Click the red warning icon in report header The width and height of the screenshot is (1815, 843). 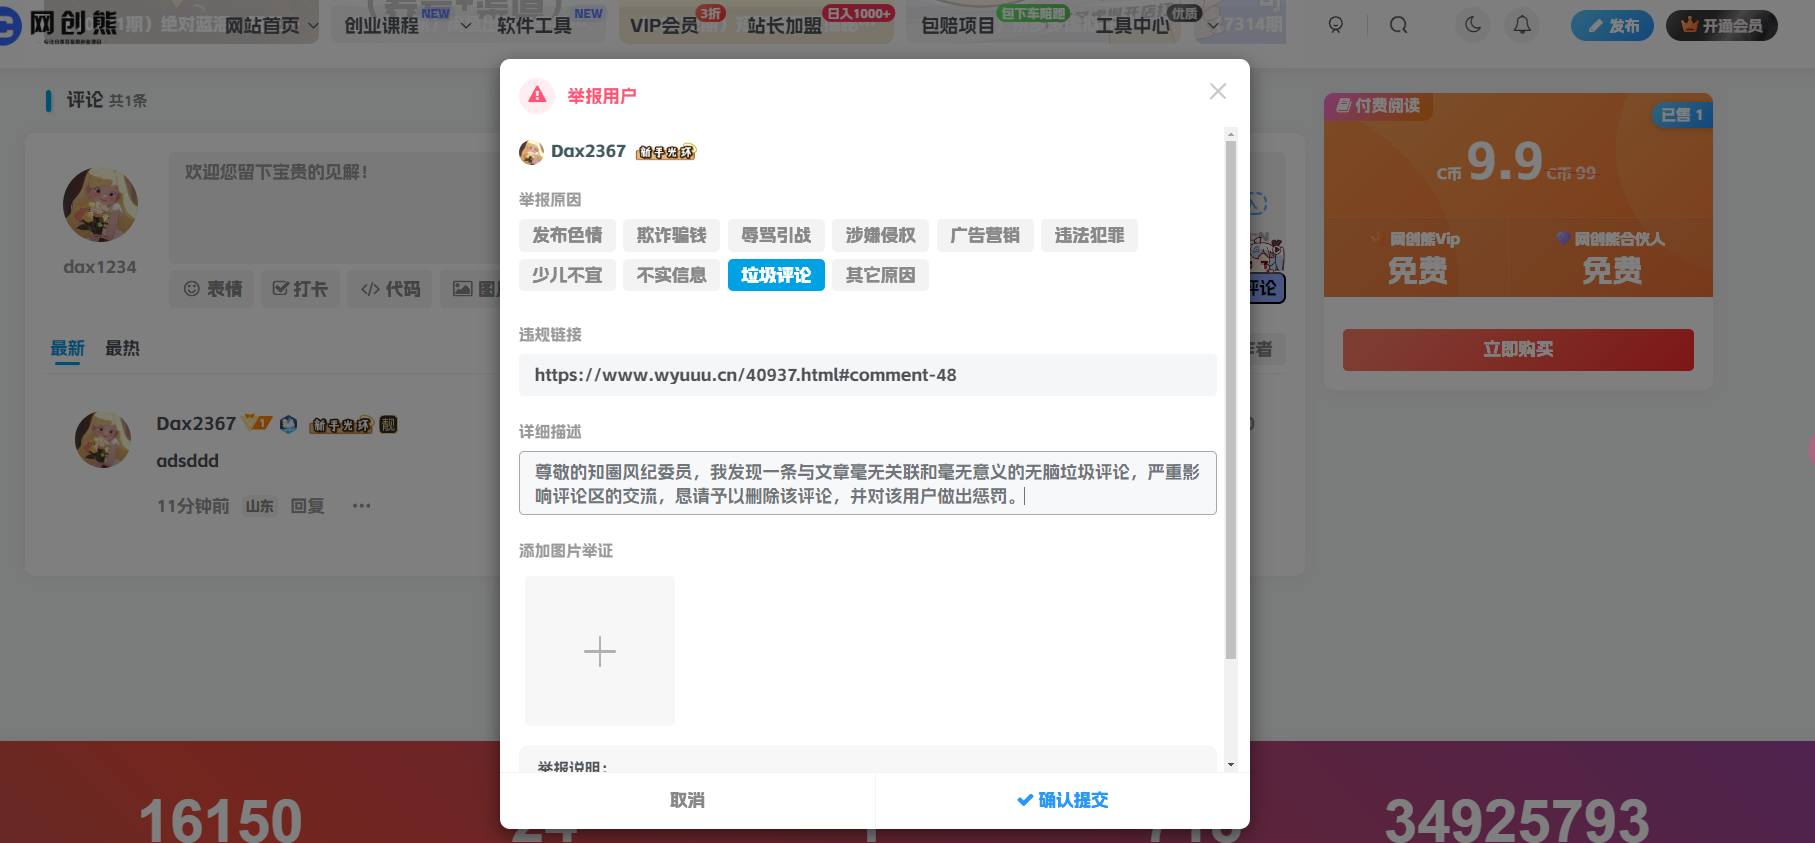tap(537, 96)
